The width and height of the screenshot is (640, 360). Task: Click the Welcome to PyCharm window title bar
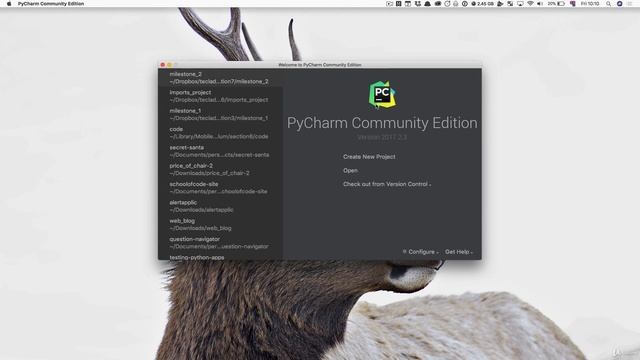coord(320,64)
